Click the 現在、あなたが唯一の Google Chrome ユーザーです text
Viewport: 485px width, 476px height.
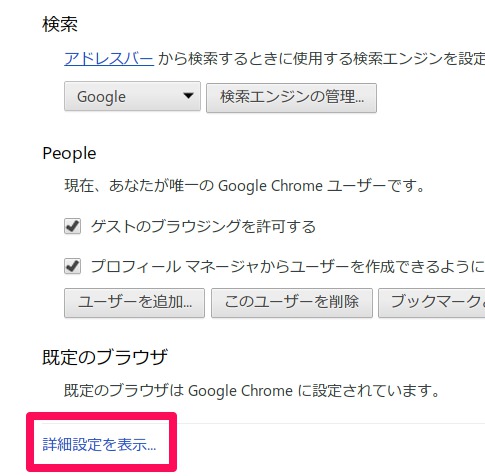(245, 186)
